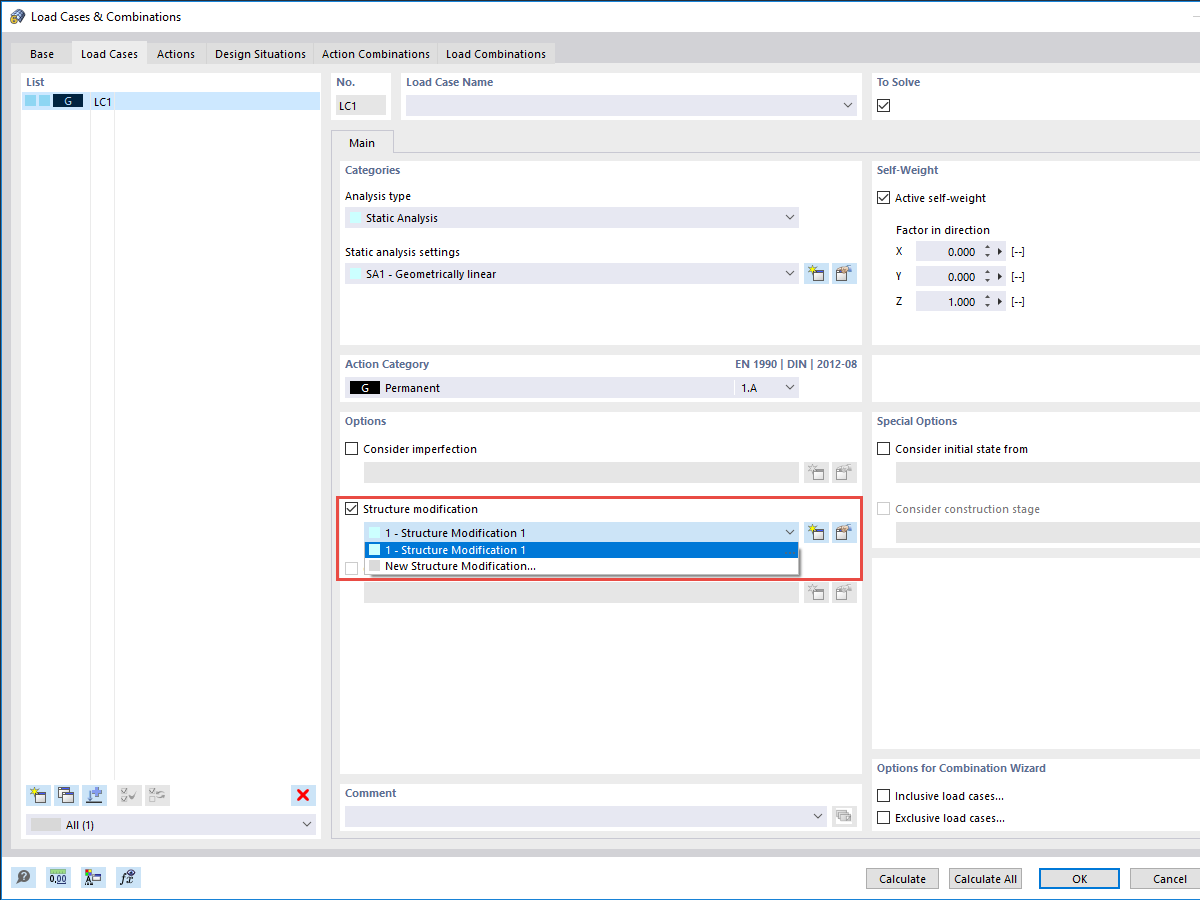
Task: Switch to the Base tab
Action: pos(42,54)
